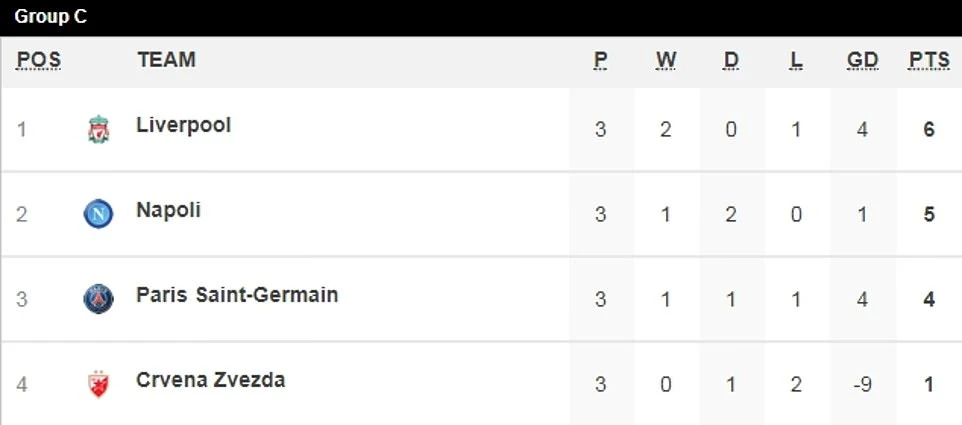Open the Crvena Zvezda team link

[x=211, y=380]
